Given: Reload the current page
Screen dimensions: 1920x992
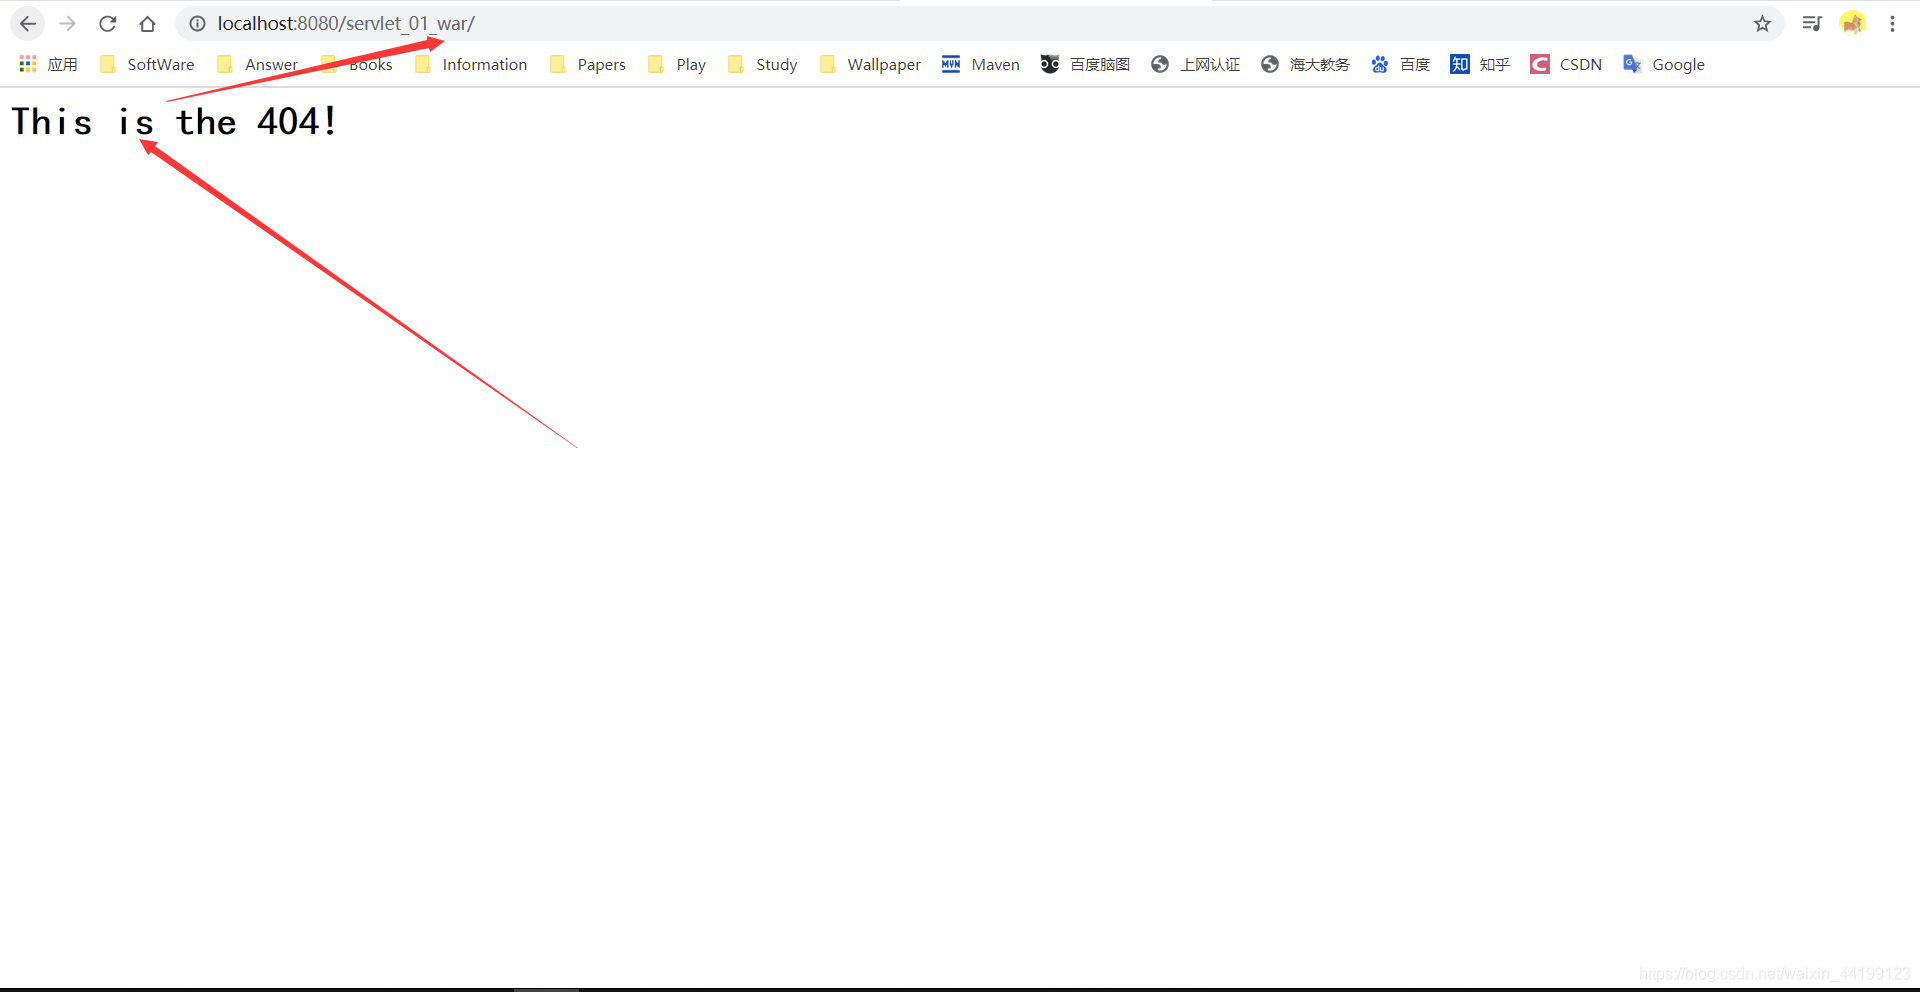Looking at the screenshot, I should (x=108, y=24).
